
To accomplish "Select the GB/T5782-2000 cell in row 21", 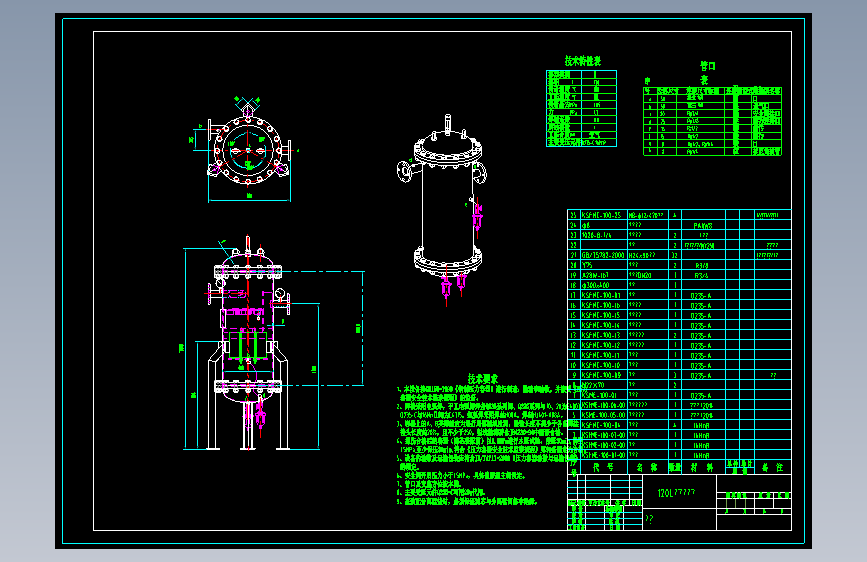I will pyautogui.click(x=603, y=255).
